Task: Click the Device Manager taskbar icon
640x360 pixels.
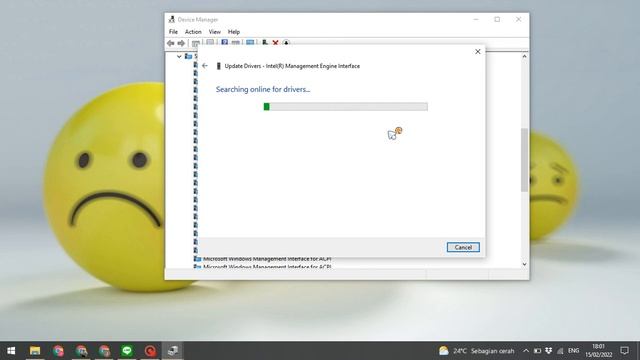Action: click(x=173, y=351)
